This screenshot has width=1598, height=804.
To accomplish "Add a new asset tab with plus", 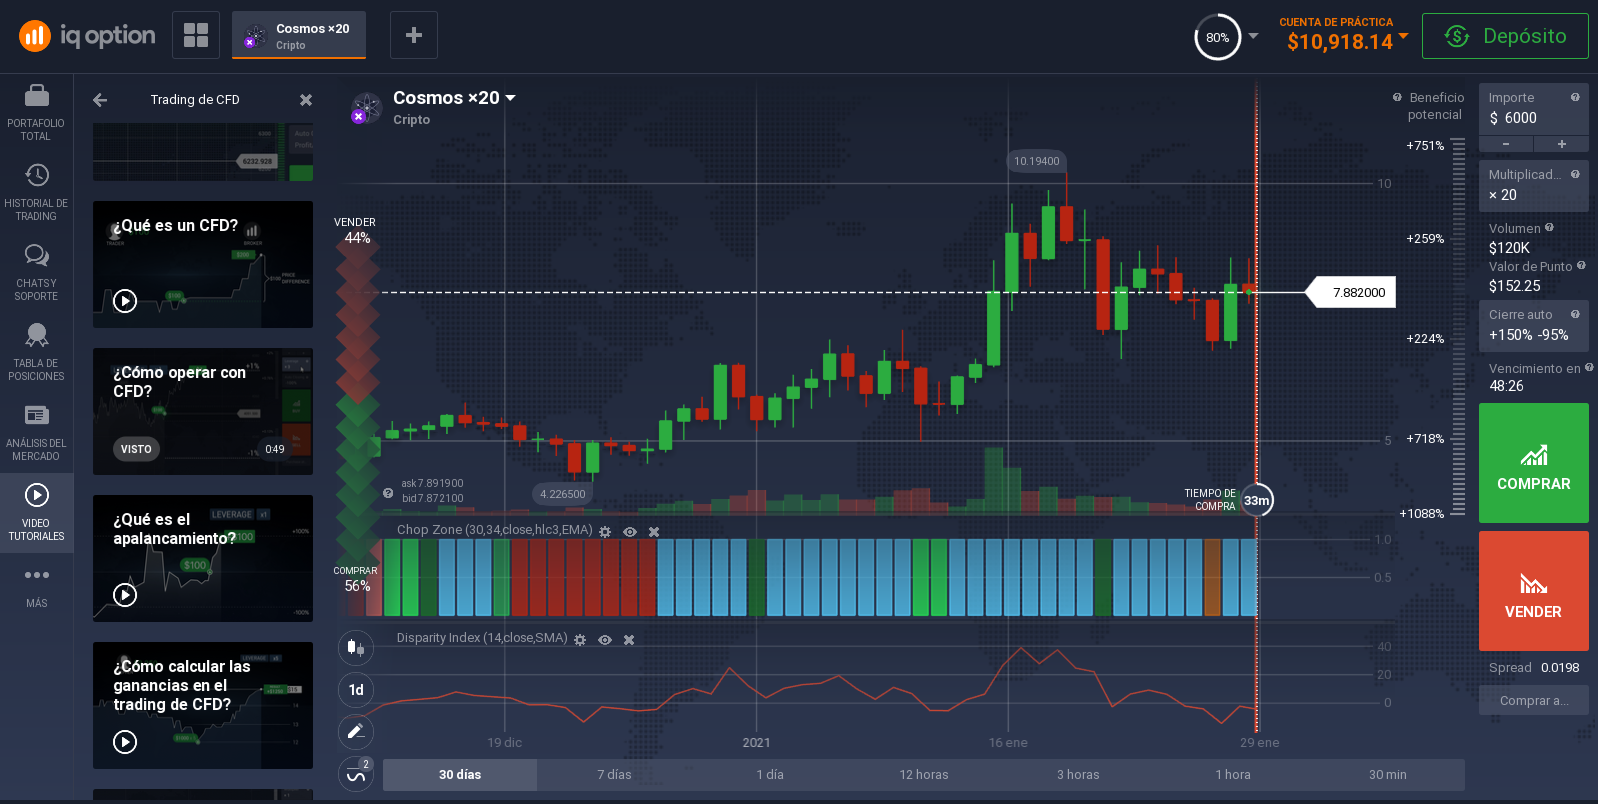I will 414,35.
